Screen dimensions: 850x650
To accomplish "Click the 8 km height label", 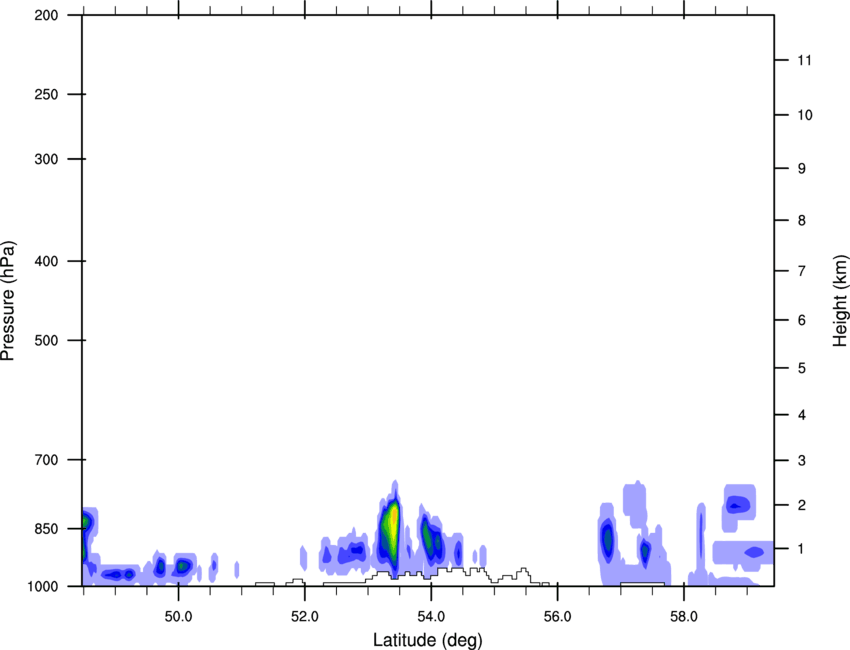I will 802,220.
